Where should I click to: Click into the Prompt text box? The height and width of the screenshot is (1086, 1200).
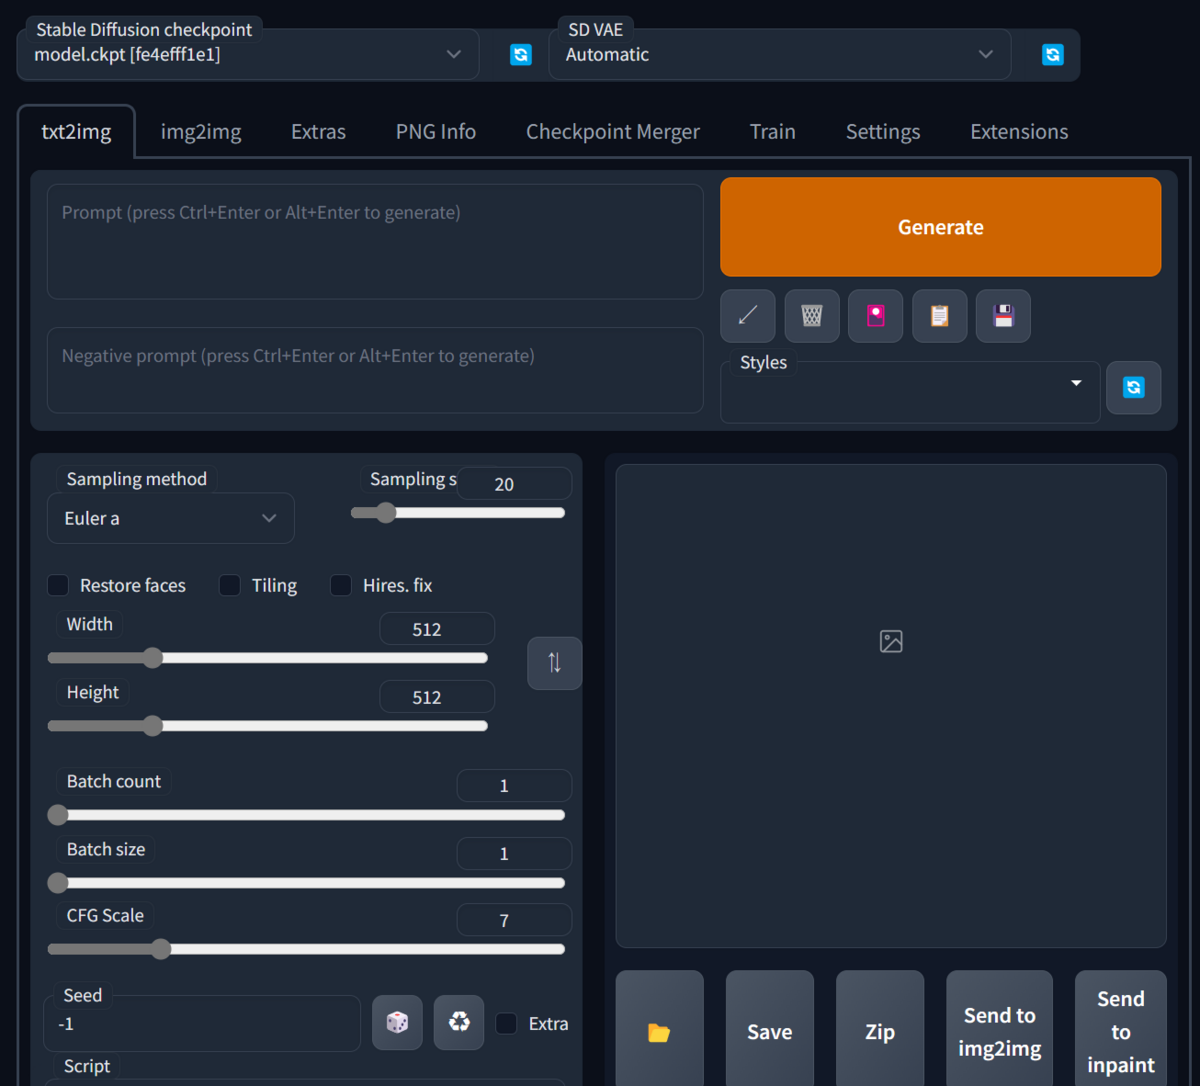pos(375,241)
